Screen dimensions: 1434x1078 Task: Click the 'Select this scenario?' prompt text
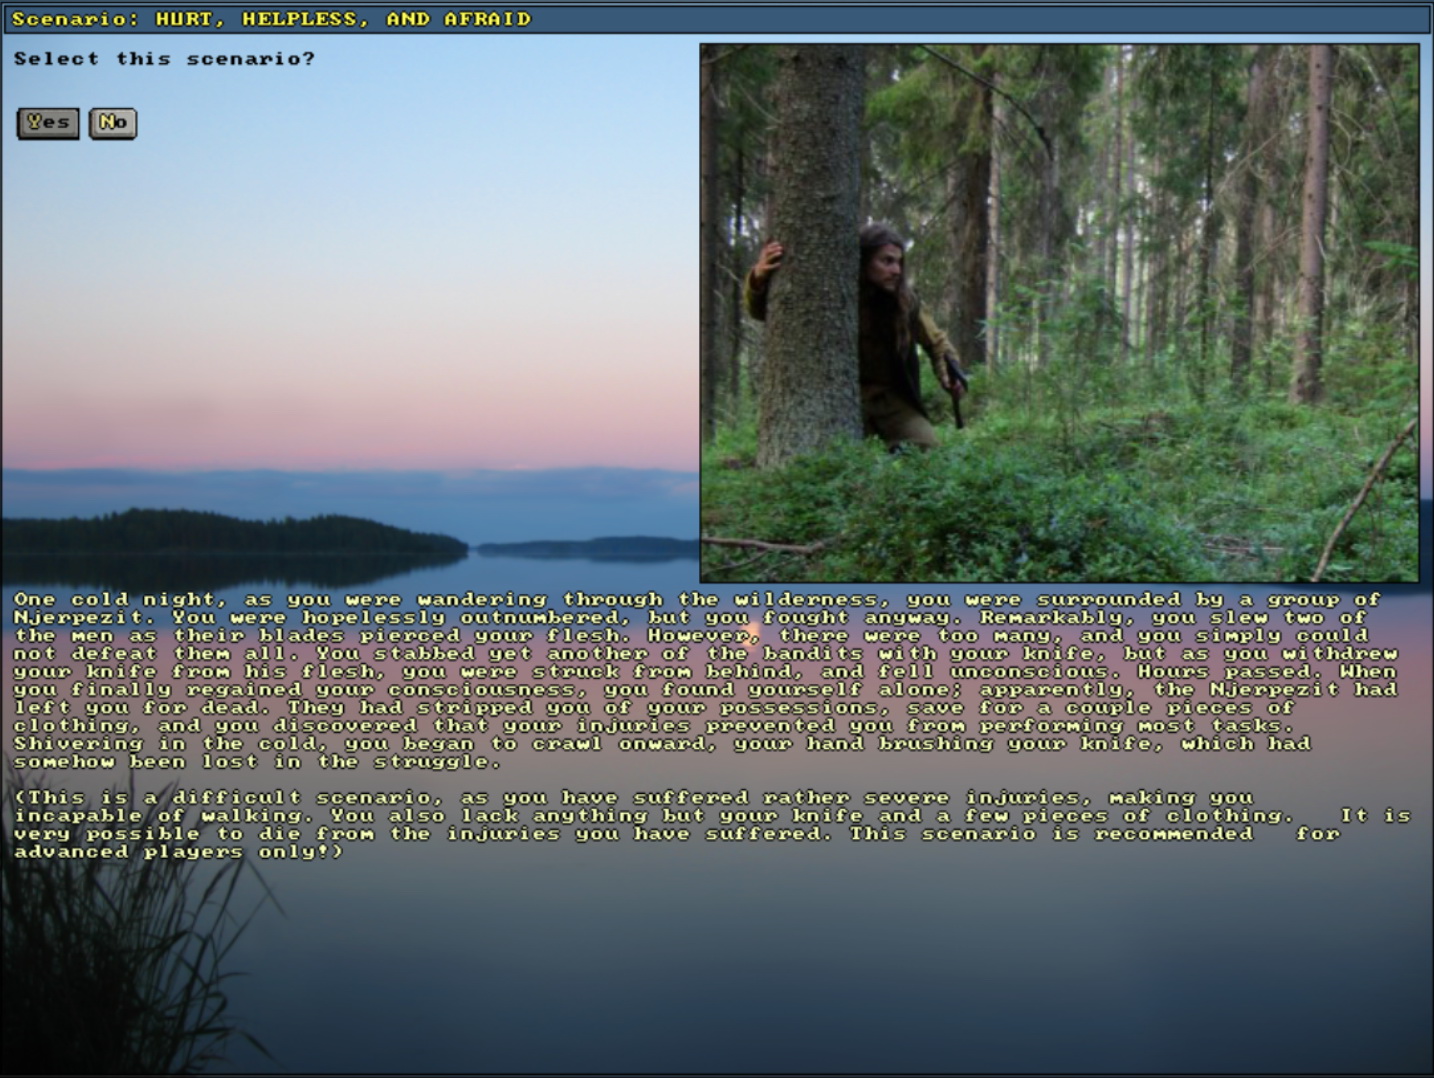pos(164,59)
